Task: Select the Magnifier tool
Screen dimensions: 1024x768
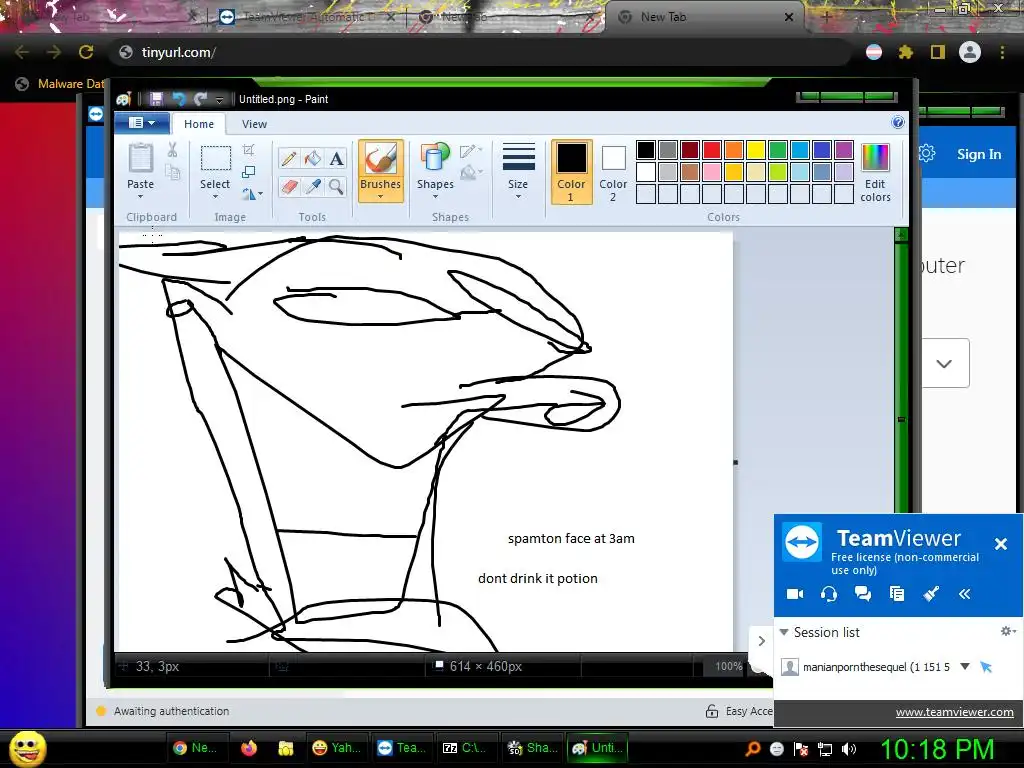Action: (x=336, y=187)
